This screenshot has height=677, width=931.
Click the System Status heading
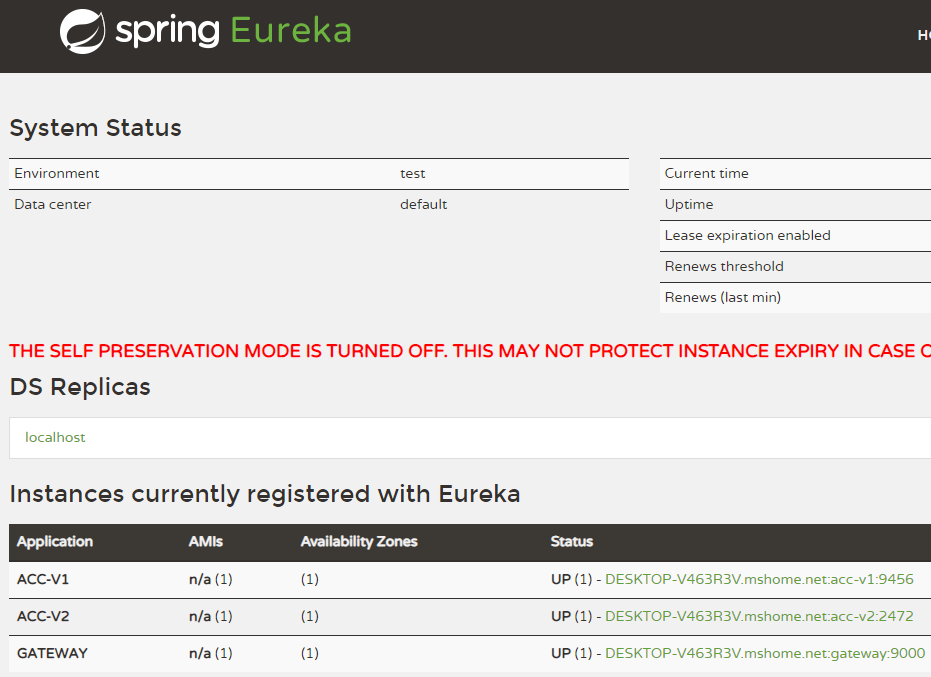(x=95, y=128)
